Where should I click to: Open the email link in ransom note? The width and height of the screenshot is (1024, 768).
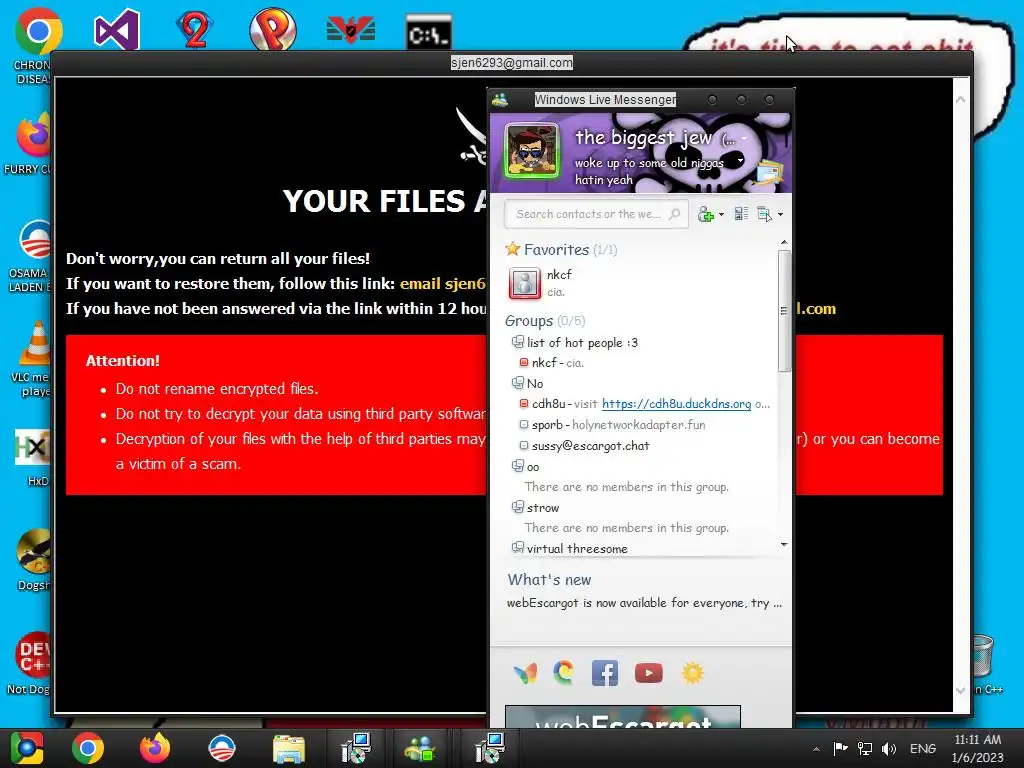point(443,283)
